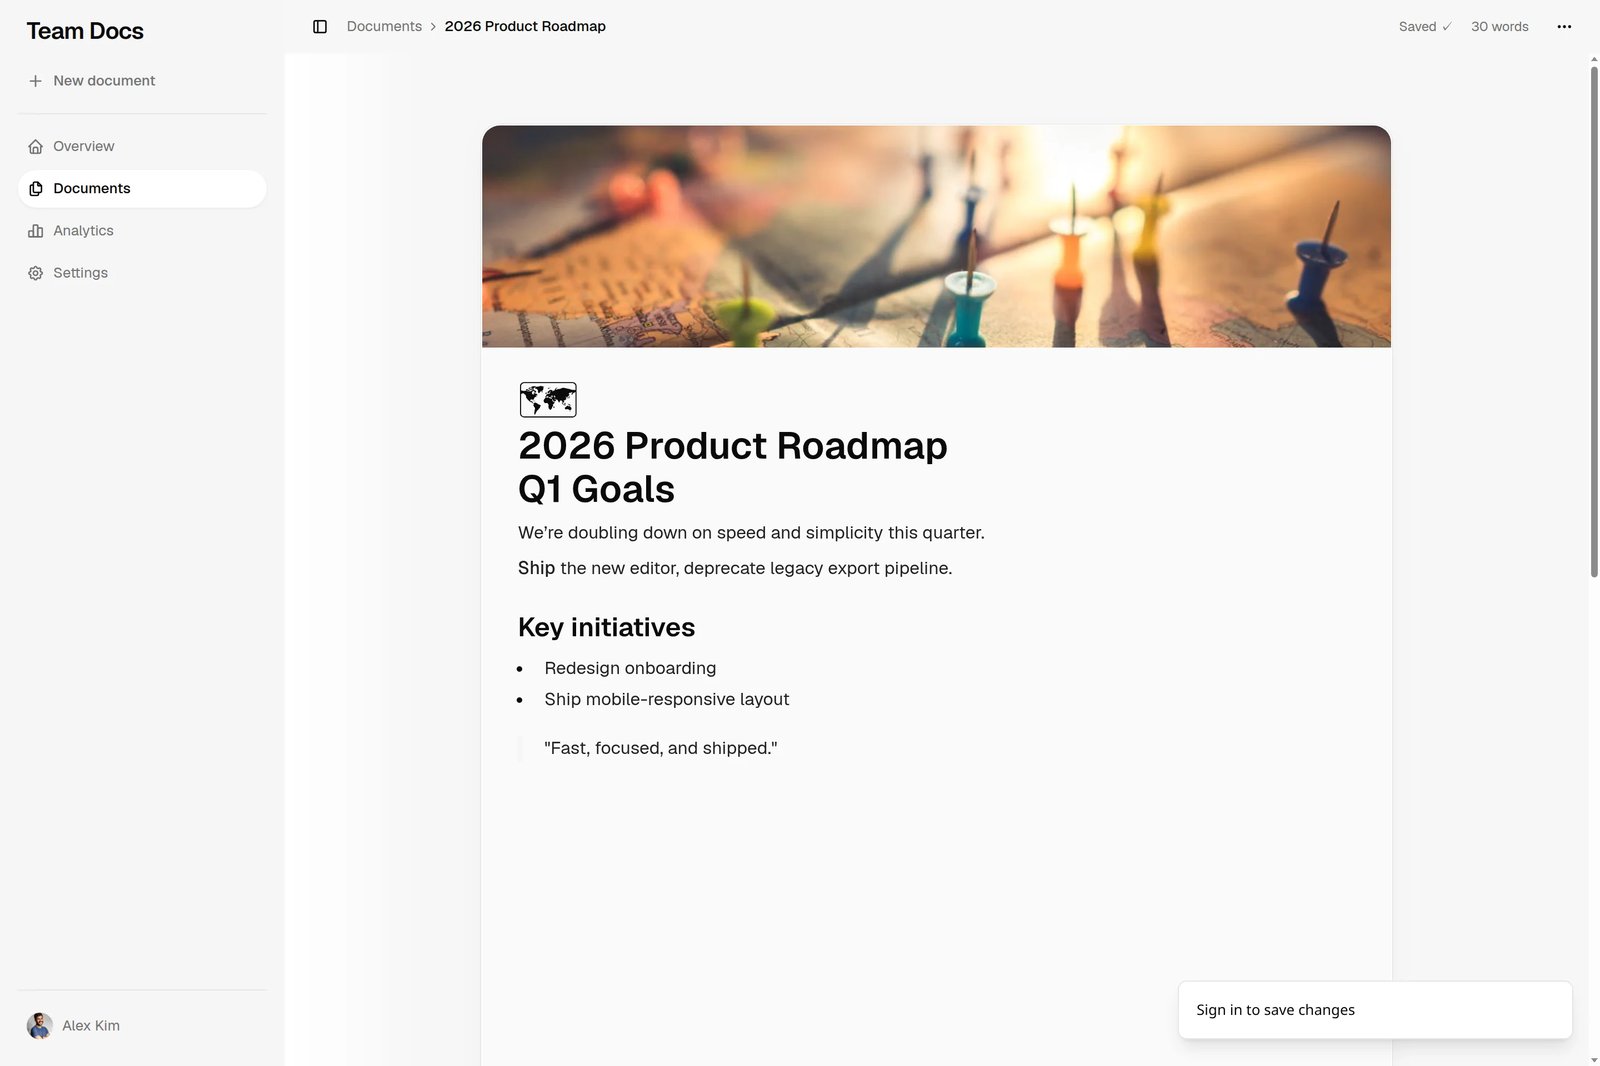This screenshot has height=1066, width=1600.
Task: Click the 2026 Product Roadmap title heading
Action: 732,446
